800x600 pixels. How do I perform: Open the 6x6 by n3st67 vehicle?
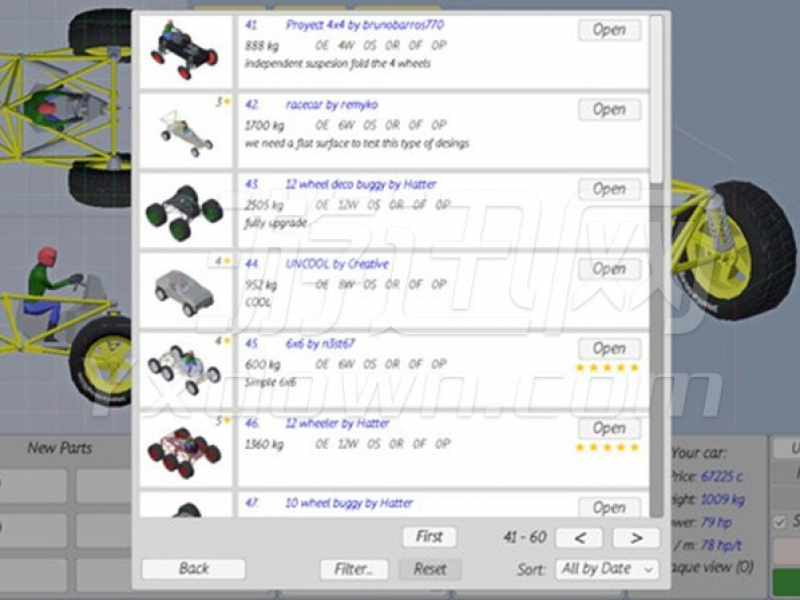(609, 348)
